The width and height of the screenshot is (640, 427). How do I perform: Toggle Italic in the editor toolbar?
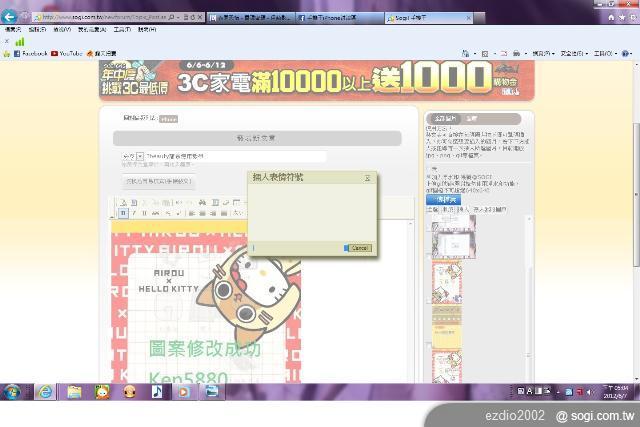pos(134,213)
